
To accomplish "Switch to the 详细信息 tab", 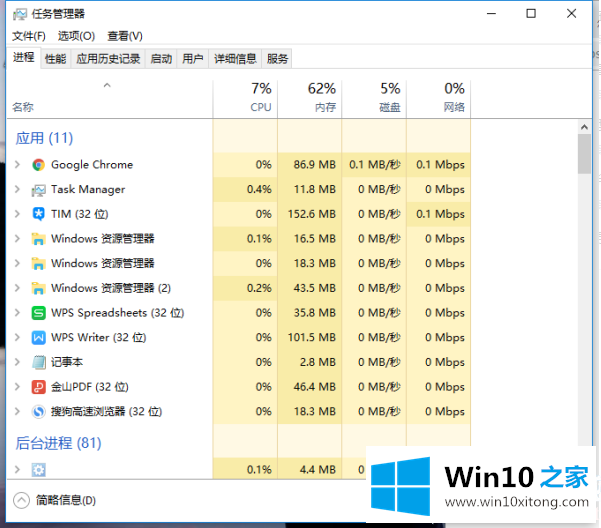I will [x=235, y=59].
